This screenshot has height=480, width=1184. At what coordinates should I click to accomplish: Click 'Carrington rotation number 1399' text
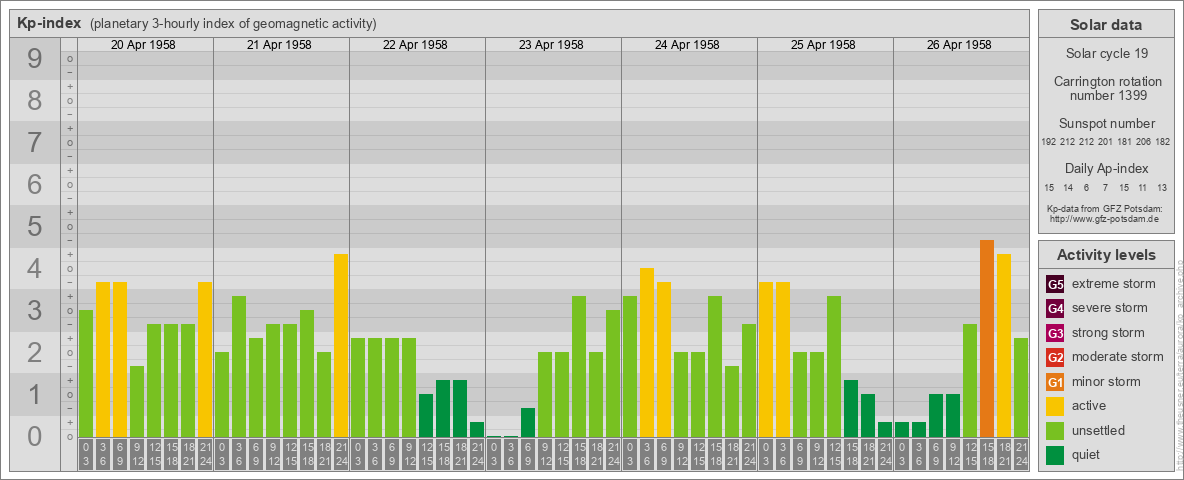point(1106,88)
